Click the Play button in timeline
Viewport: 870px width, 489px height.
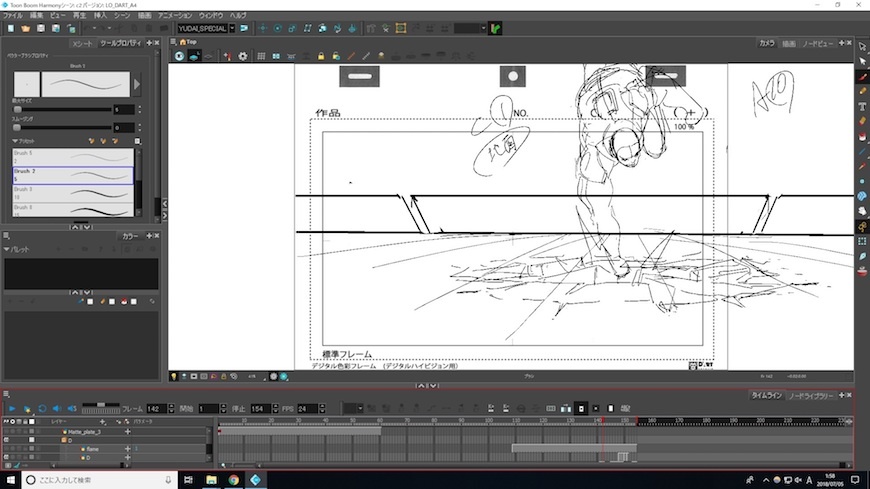(12, 409)
